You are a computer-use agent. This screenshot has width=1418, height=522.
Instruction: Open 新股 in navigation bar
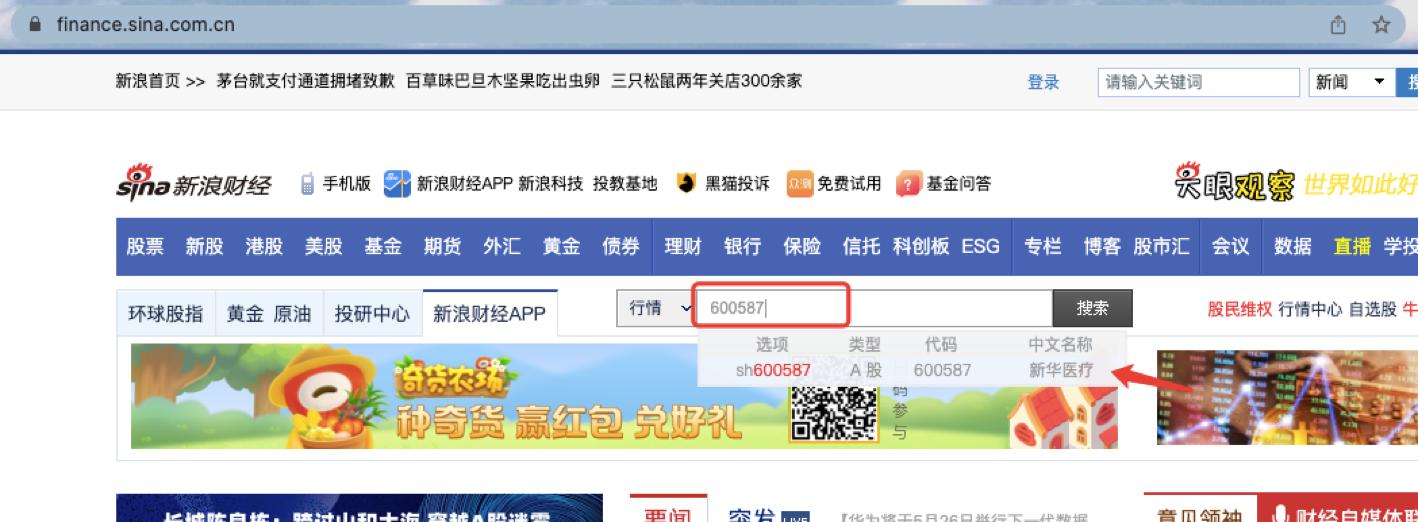click(205, 246)
